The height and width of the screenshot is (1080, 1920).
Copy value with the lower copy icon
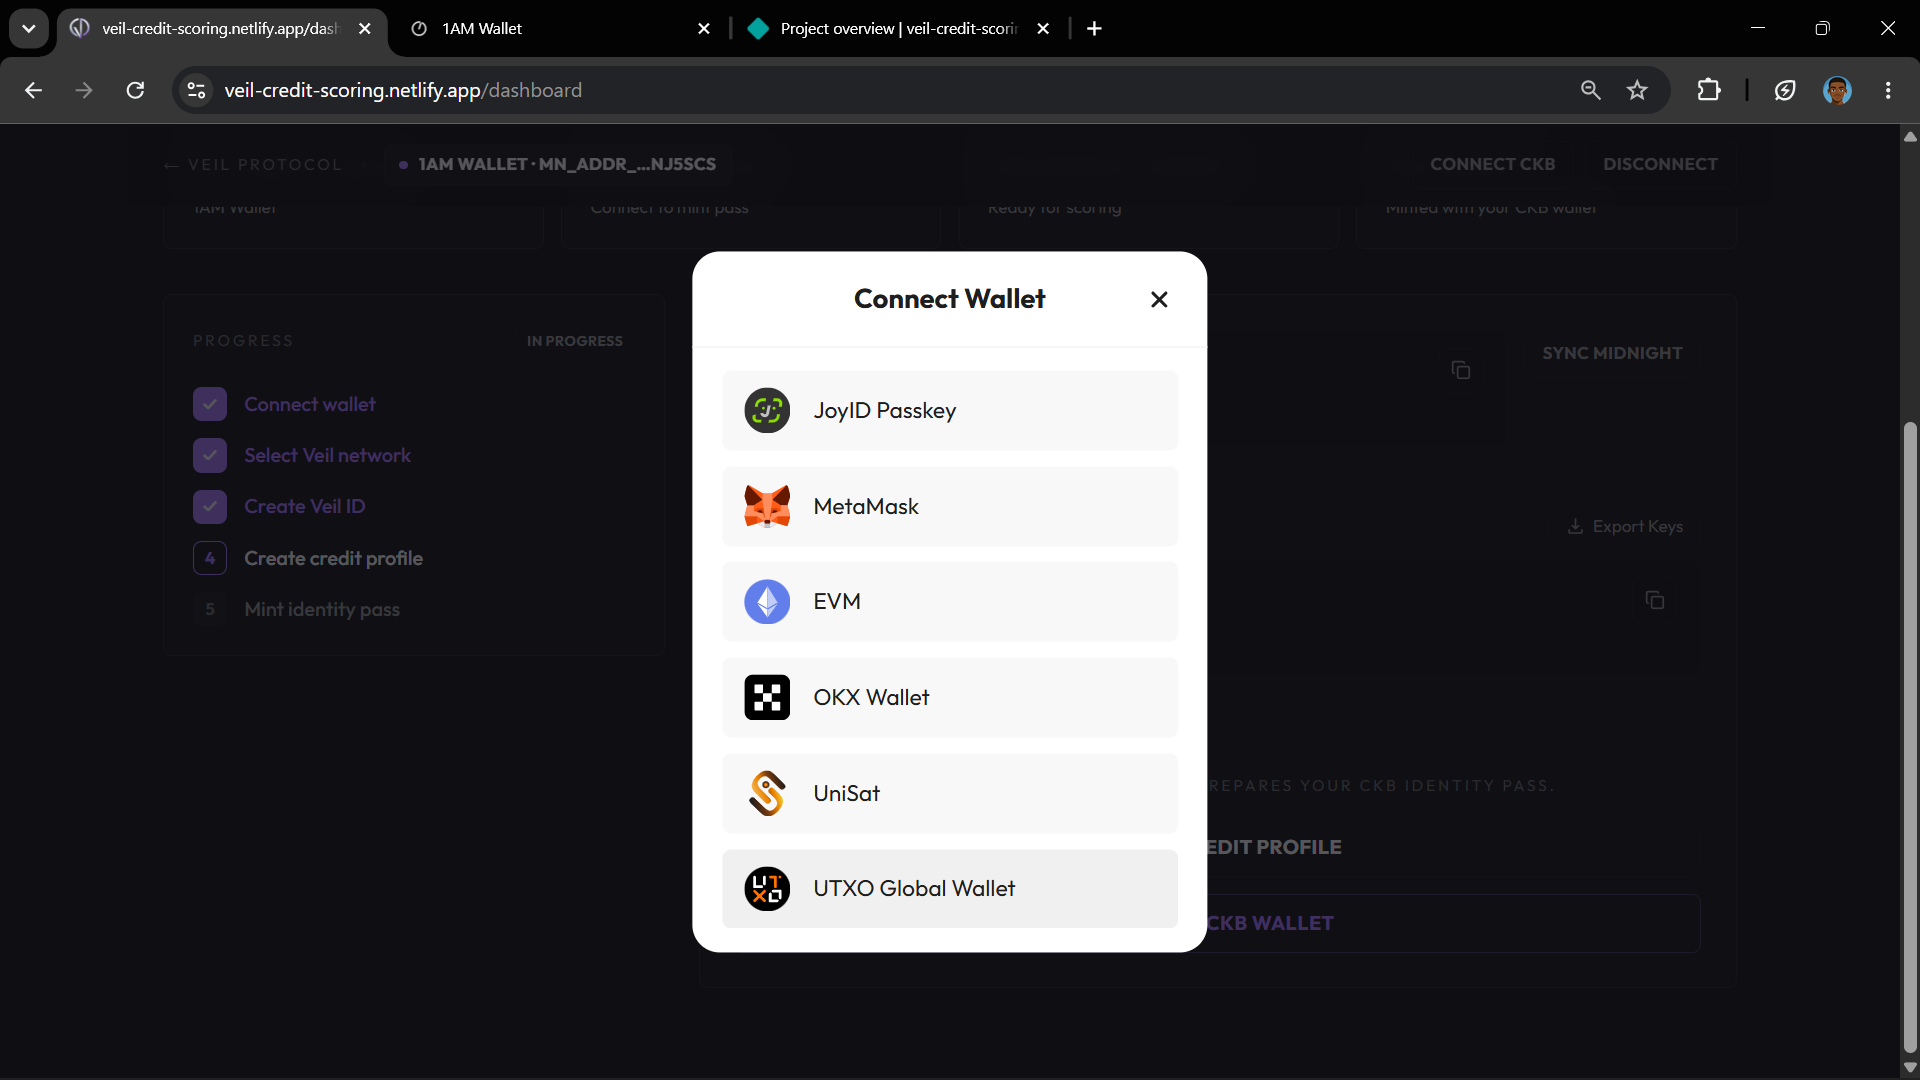[1654, 600]
